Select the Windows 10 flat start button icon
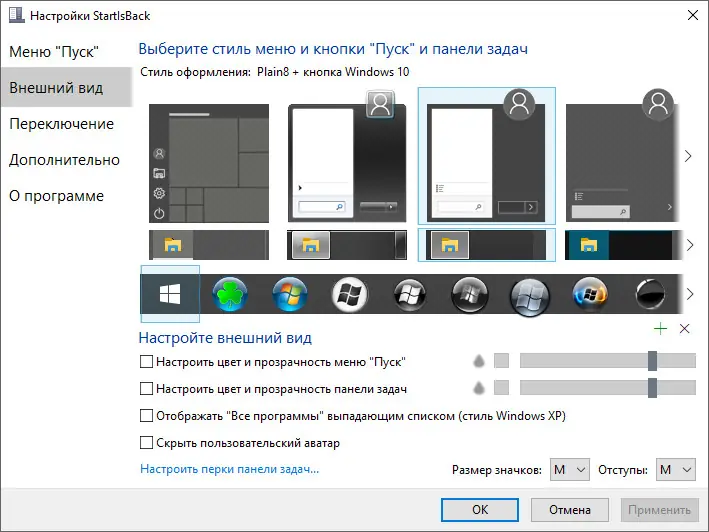This screenshot has height=532, width=709. pyautogui.click(x=170, y=294)
